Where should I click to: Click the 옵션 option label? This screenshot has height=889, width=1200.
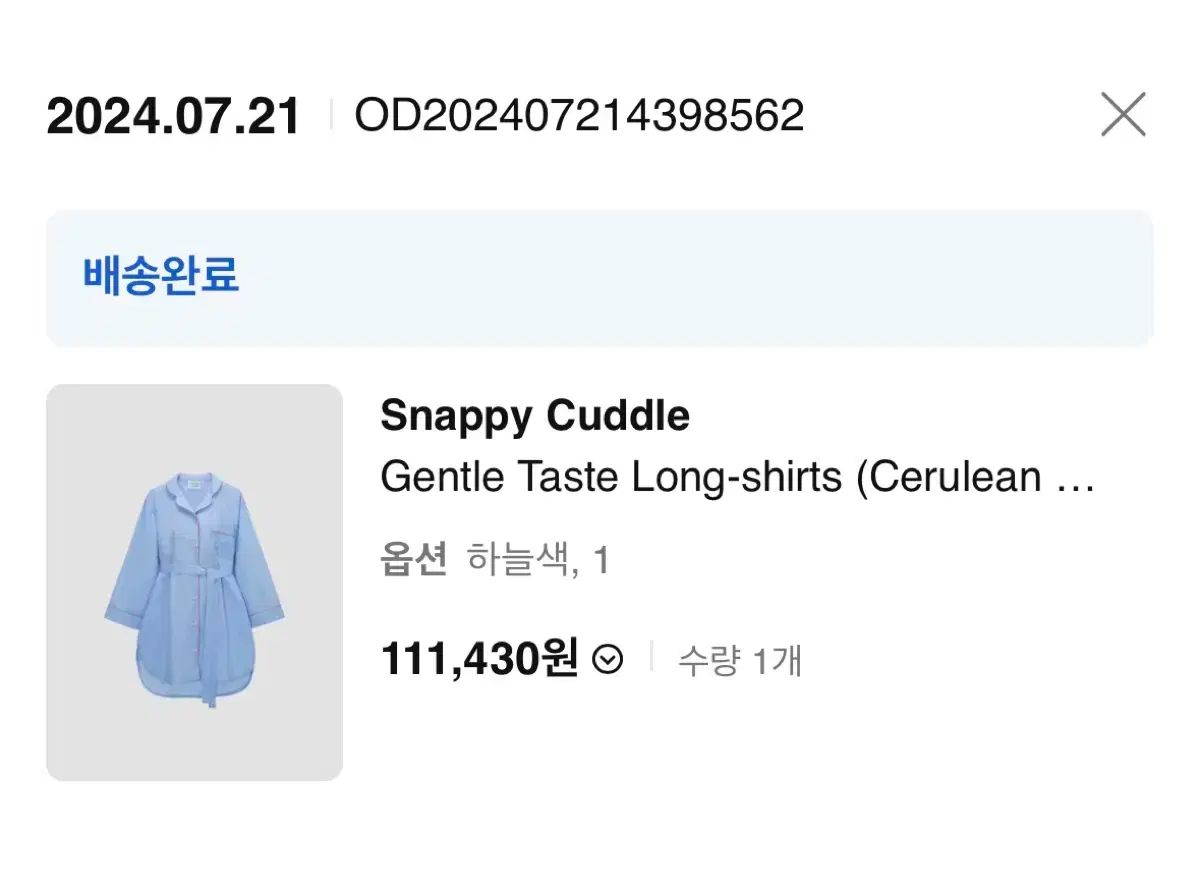[413, 561]
